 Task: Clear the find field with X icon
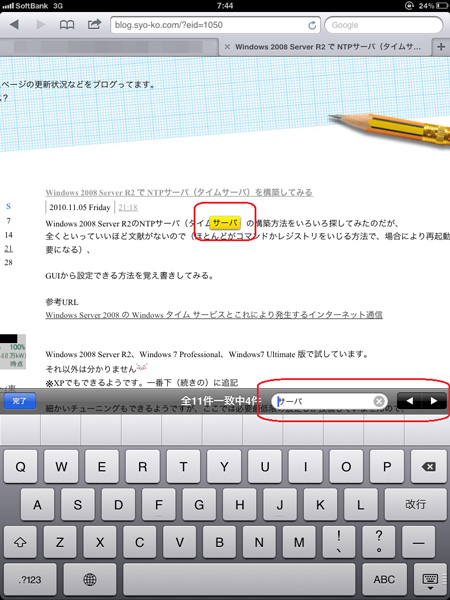click(x=378, y=401)
